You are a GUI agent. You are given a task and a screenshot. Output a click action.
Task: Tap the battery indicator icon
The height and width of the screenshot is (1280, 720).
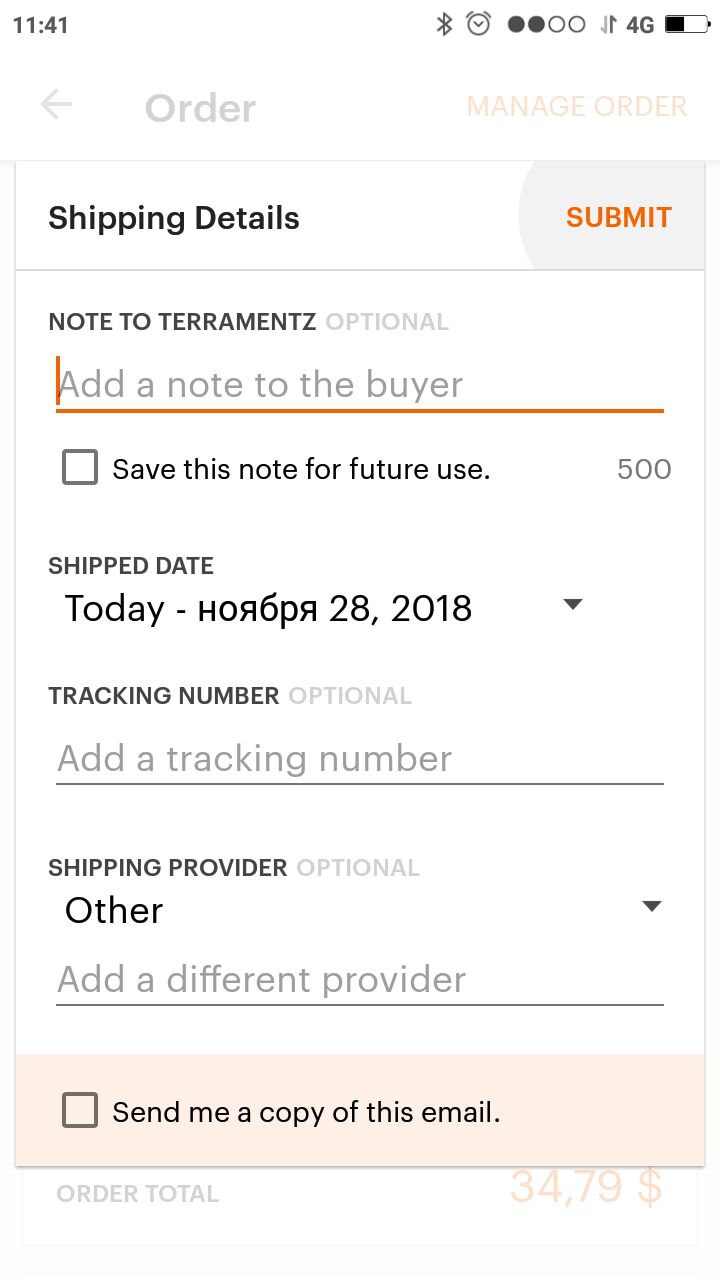click(688, 24)
